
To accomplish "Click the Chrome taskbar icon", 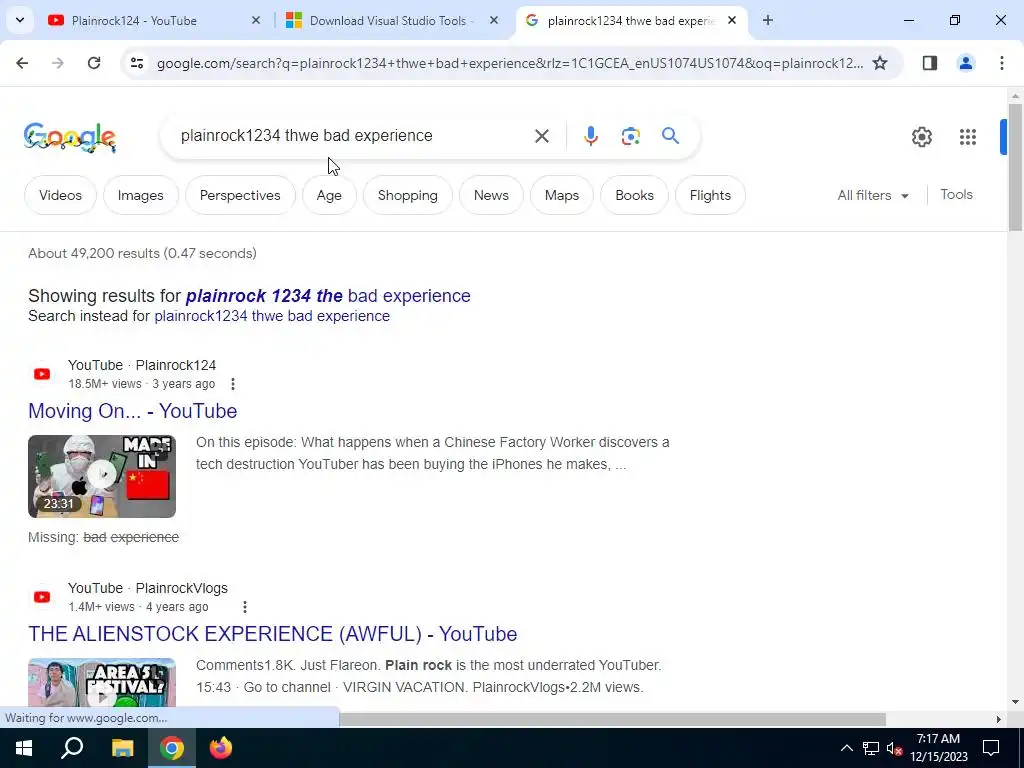I will 172,748.
